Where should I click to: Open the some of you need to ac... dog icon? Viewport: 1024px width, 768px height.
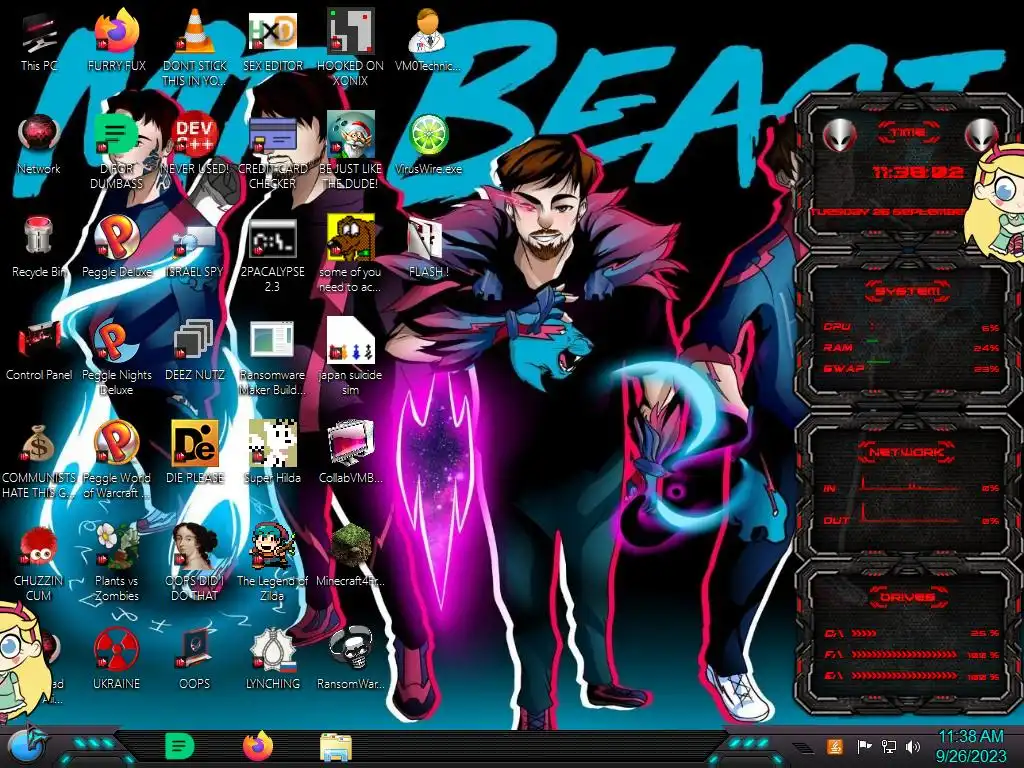(x=350, y=253)
